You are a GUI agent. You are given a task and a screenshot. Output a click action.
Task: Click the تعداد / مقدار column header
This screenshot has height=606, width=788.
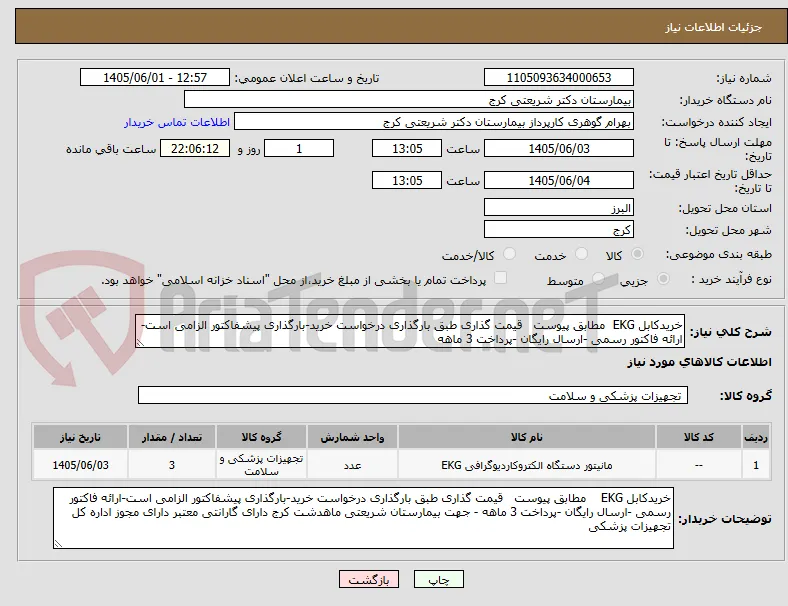(172, 437)
